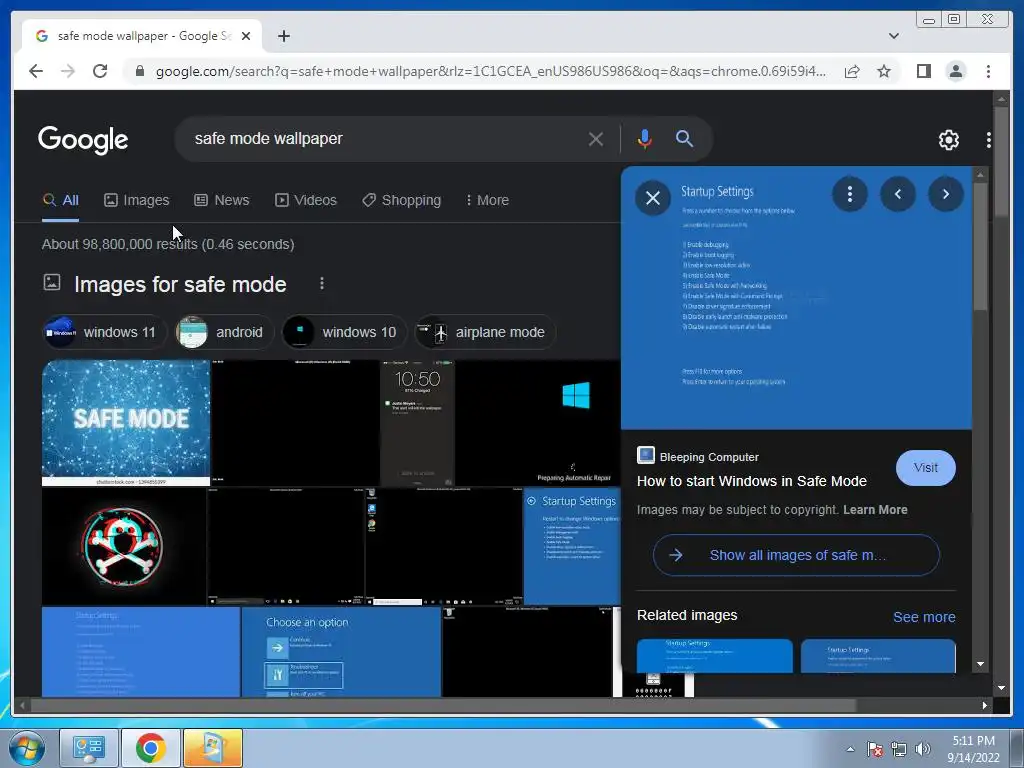
Task: Click the forward navigation arrow
Action: coord(68,71)
